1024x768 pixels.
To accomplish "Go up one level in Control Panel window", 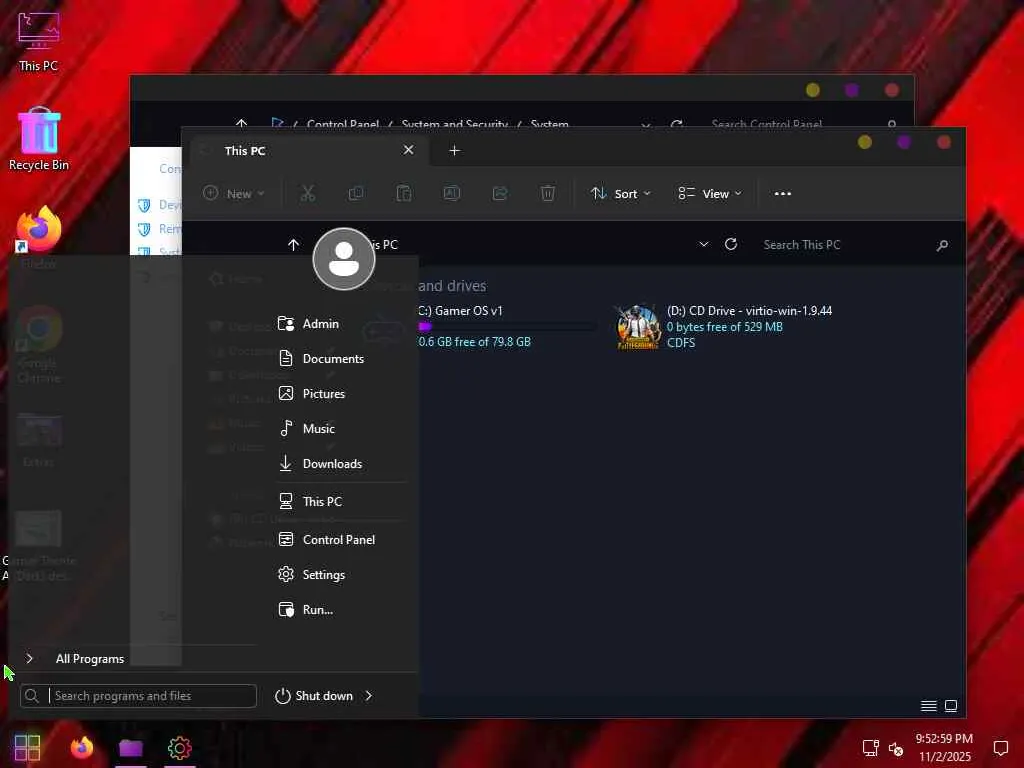I will point(241,123).
